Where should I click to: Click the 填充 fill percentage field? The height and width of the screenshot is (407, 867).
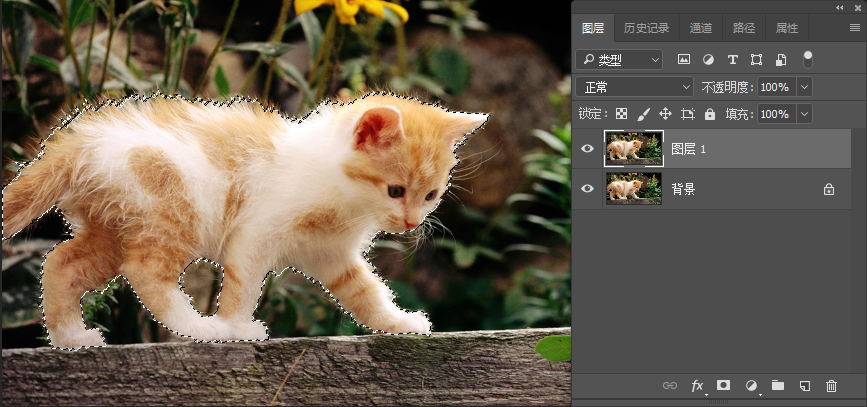click(773, 115)
